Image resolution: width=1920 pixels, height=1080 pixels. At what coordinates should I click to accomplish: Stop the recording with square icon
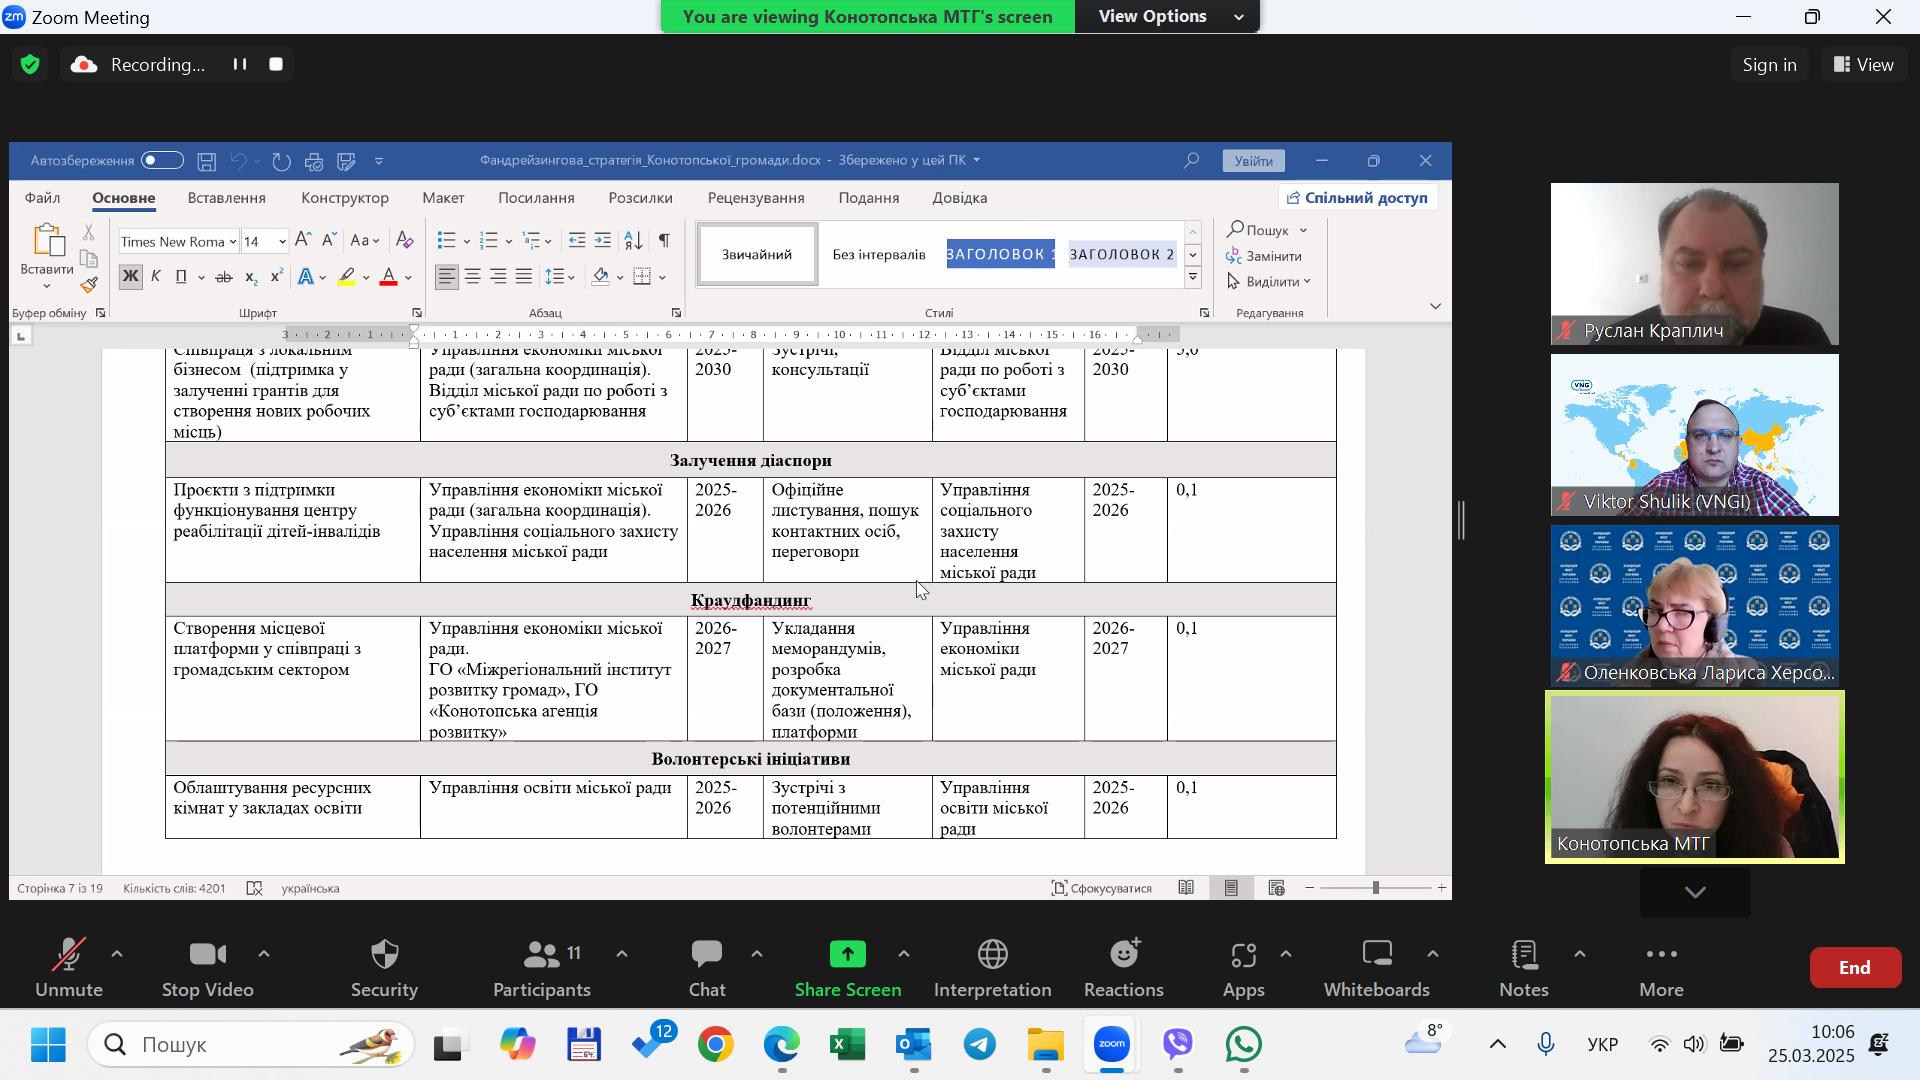coord(277,65)
